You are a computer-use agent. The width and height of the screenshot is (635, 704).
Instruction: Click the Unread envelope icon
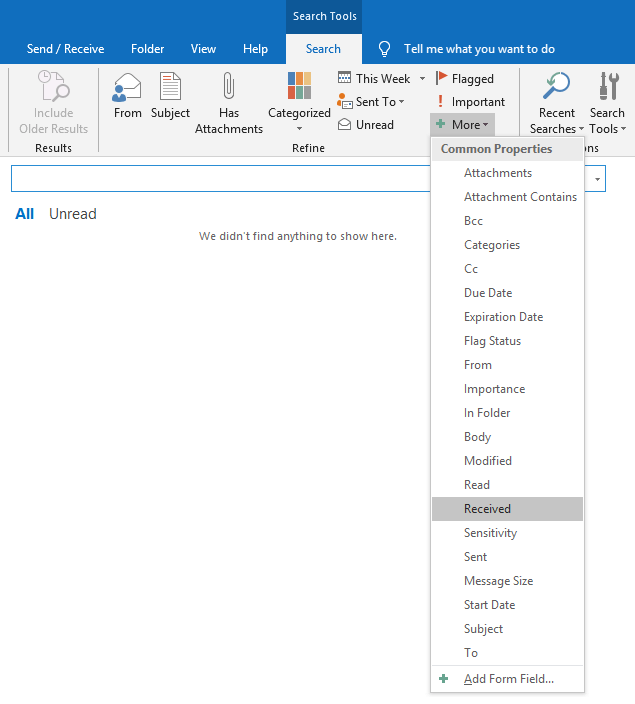click(344, 124)
